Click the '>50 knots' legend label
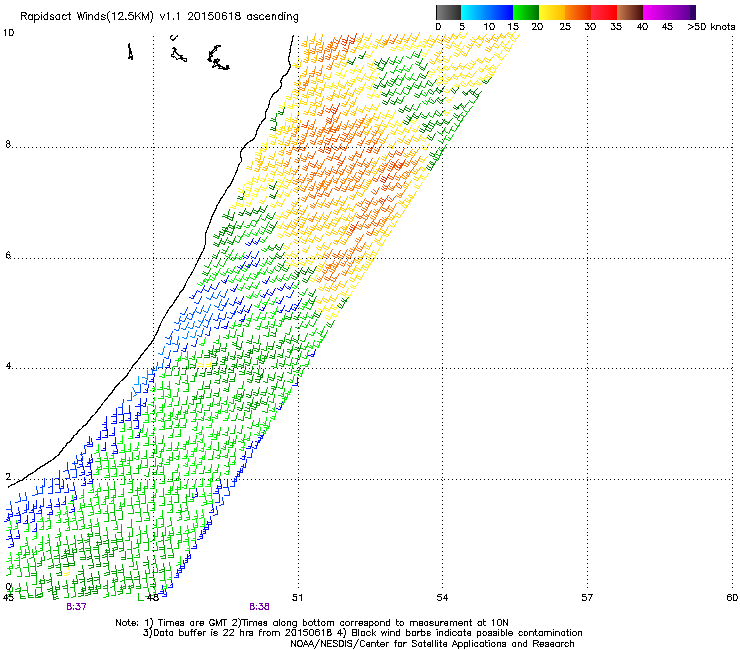 tap(711, 27)
